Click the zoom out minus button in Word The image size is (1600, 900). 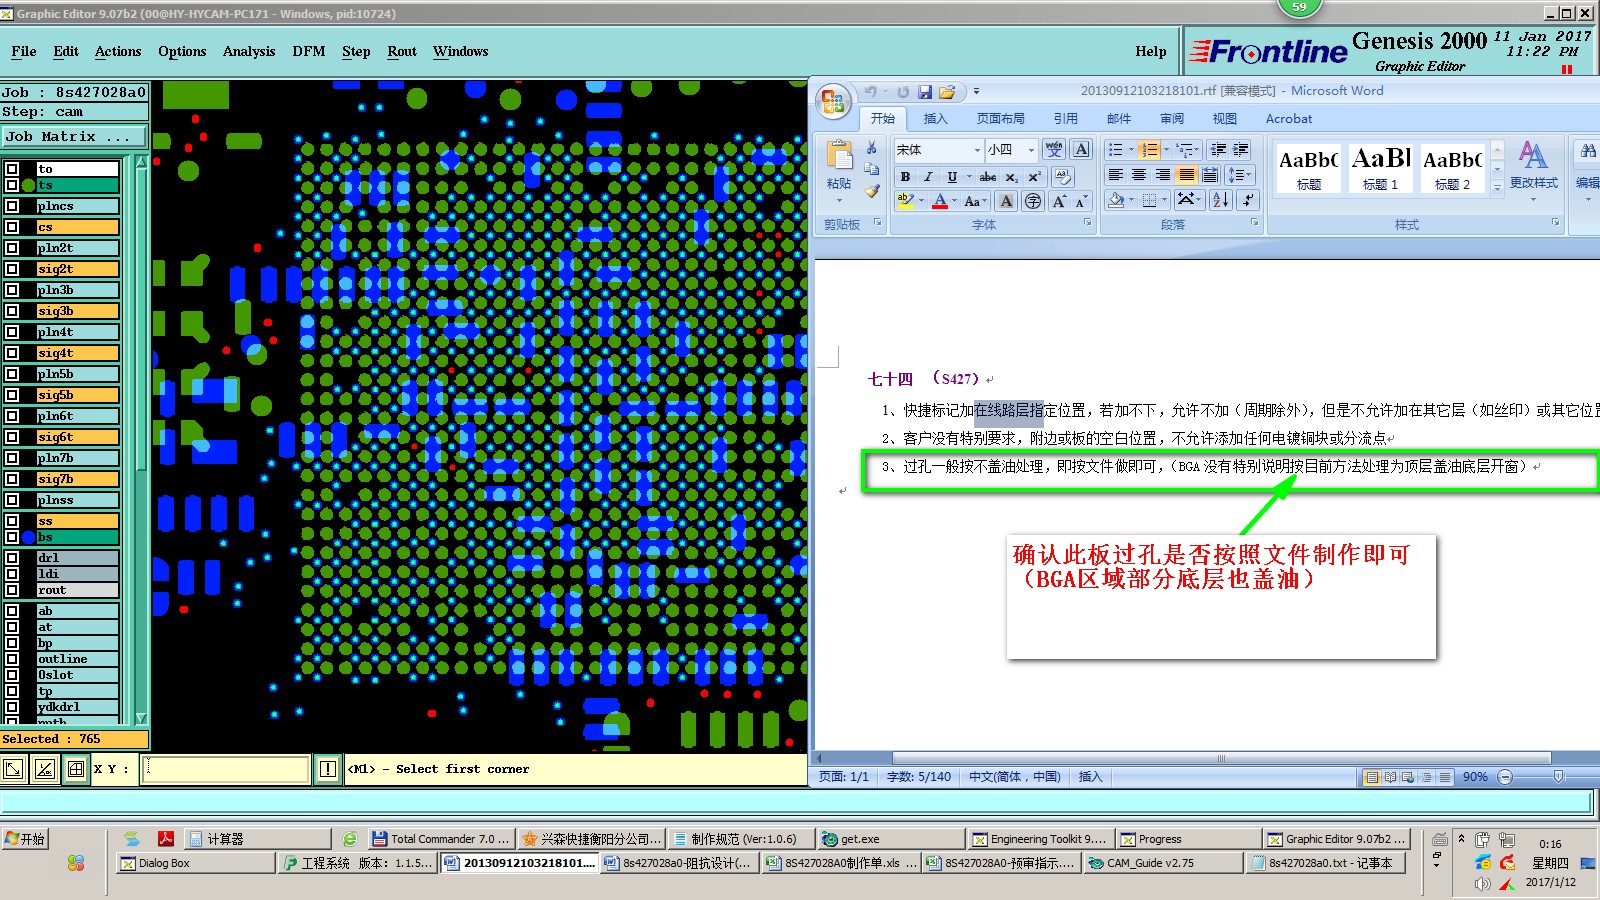click(1505, 777)
